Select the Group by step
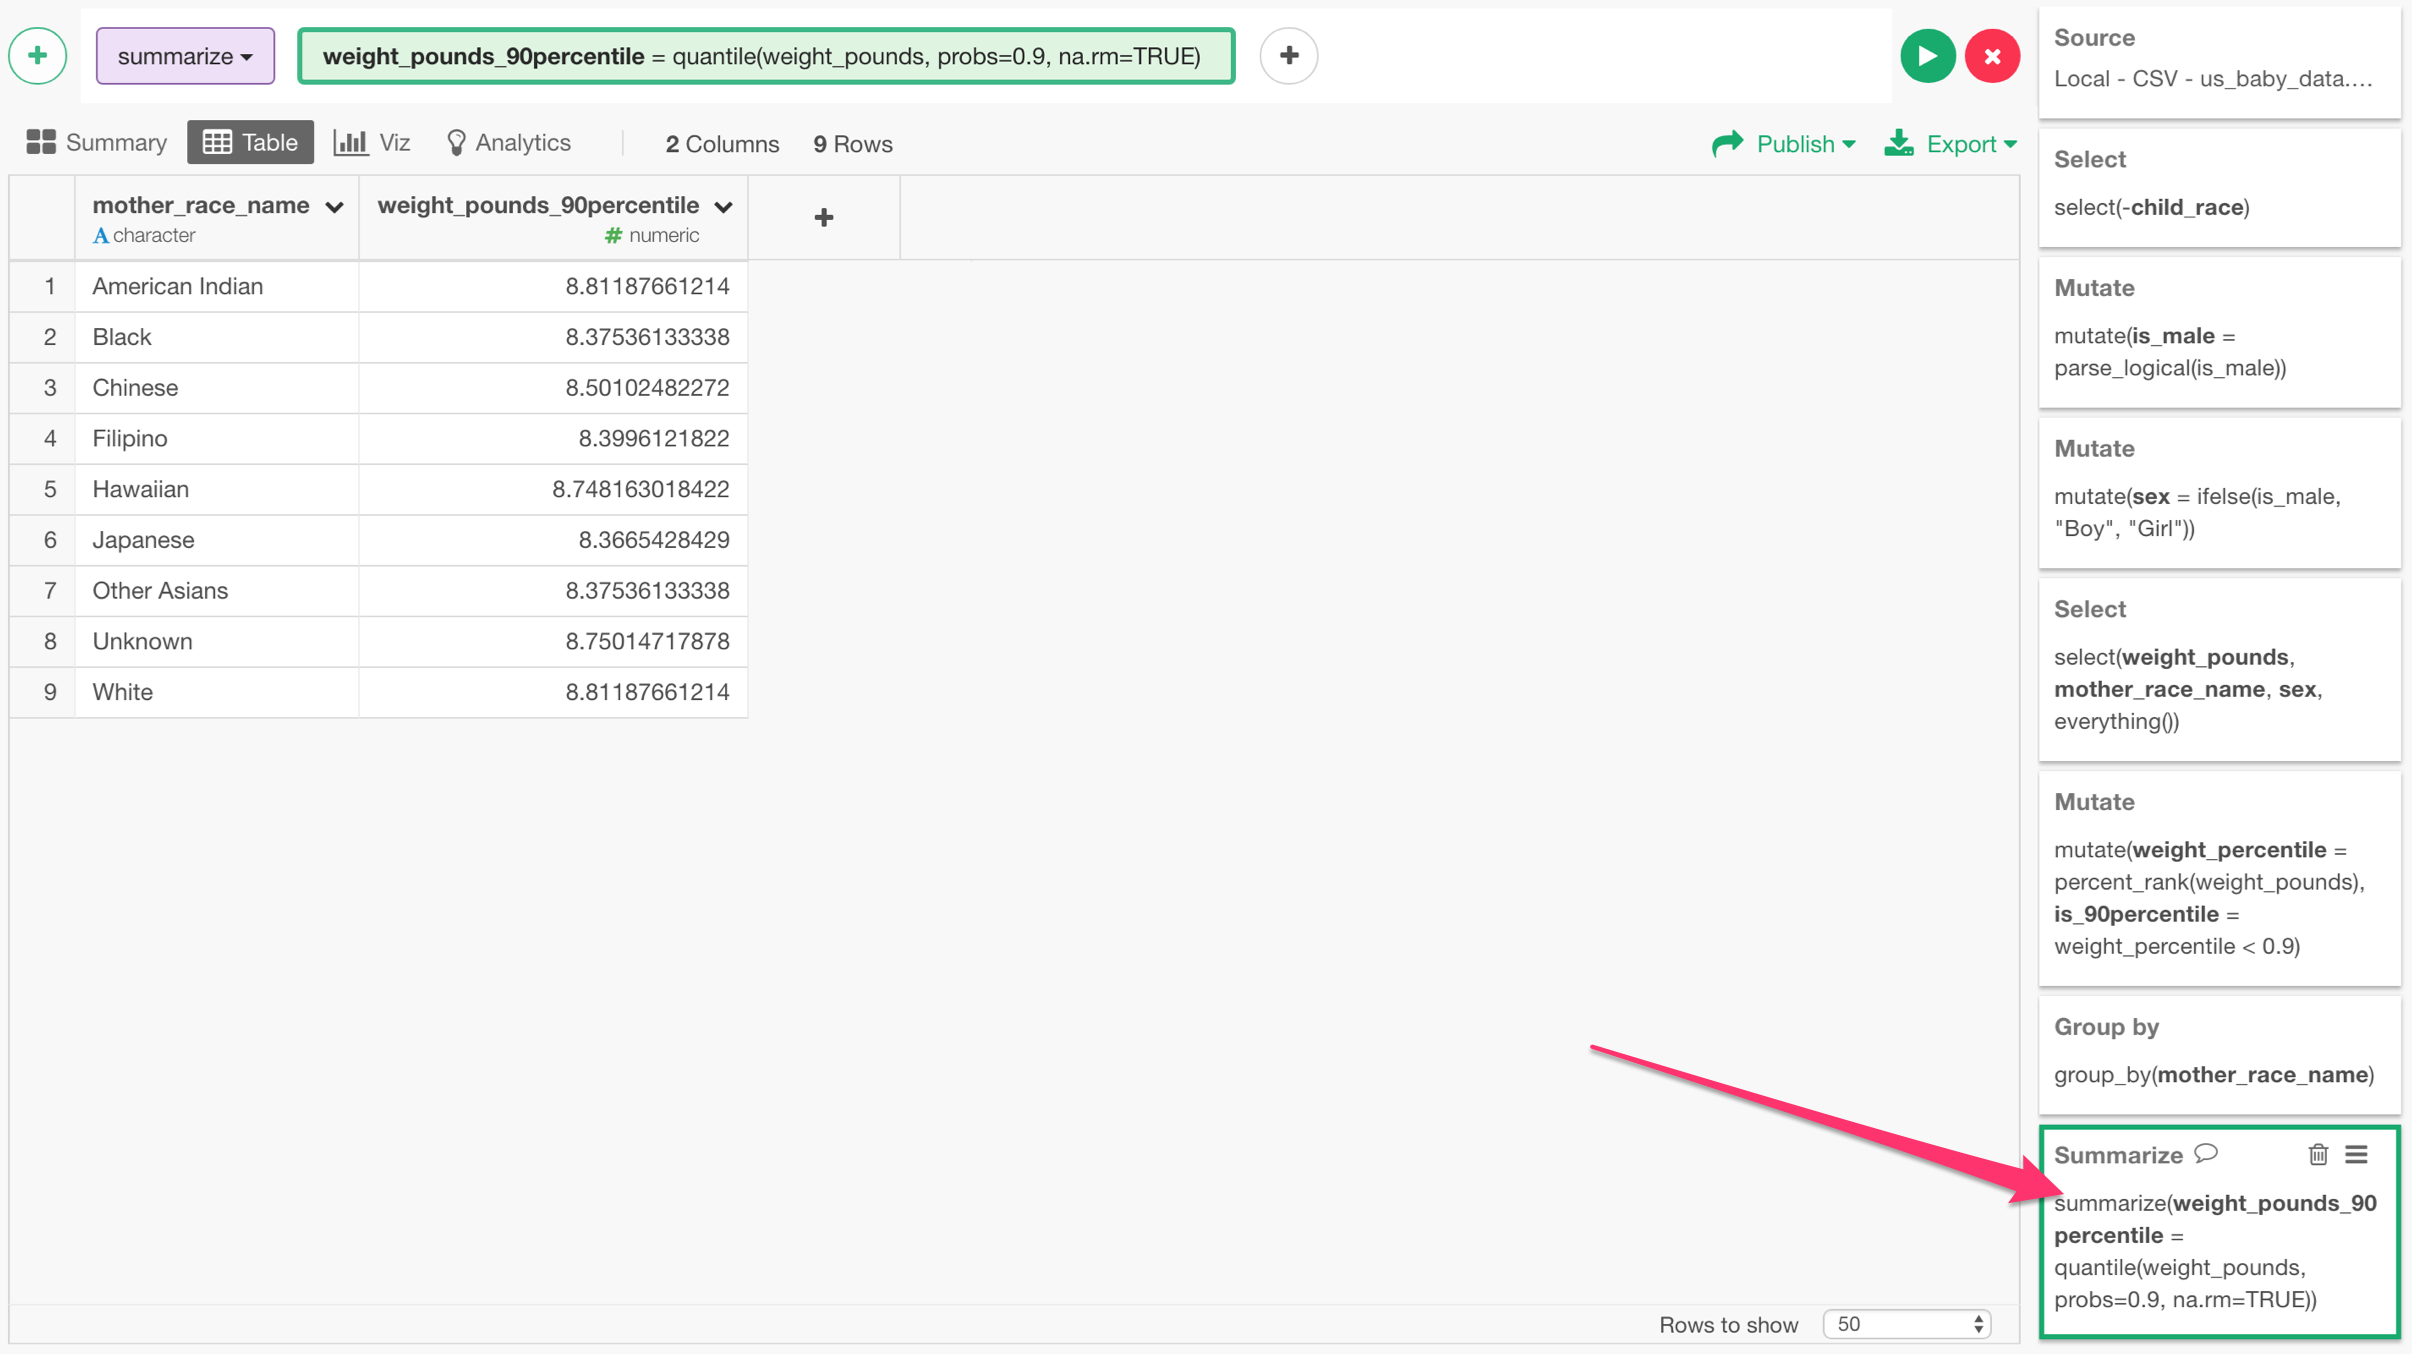 point(2218,1053)
